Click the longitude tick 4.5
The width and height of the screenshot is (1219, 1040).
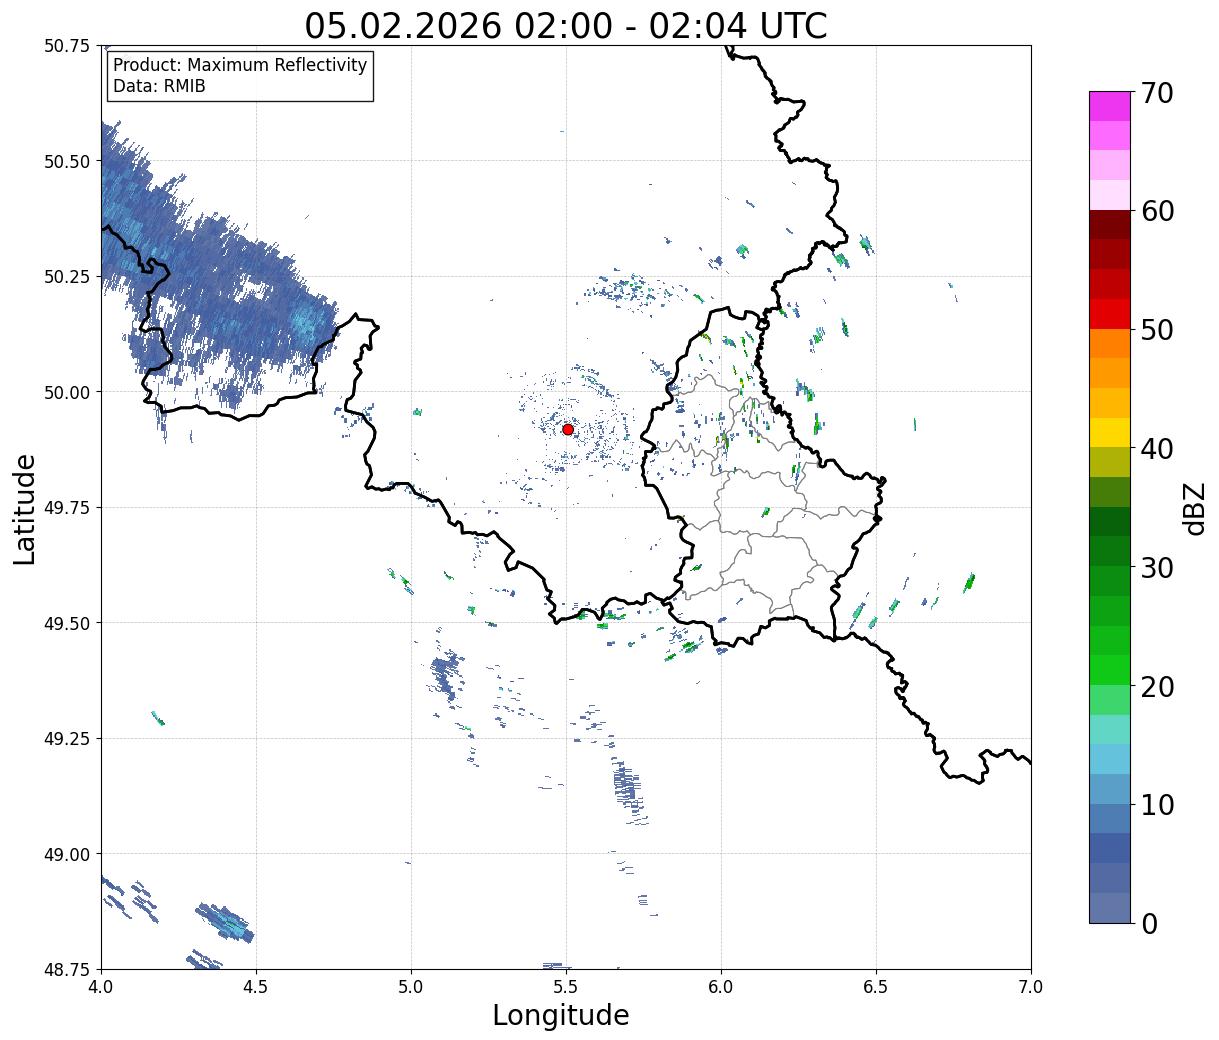point(256,986)
